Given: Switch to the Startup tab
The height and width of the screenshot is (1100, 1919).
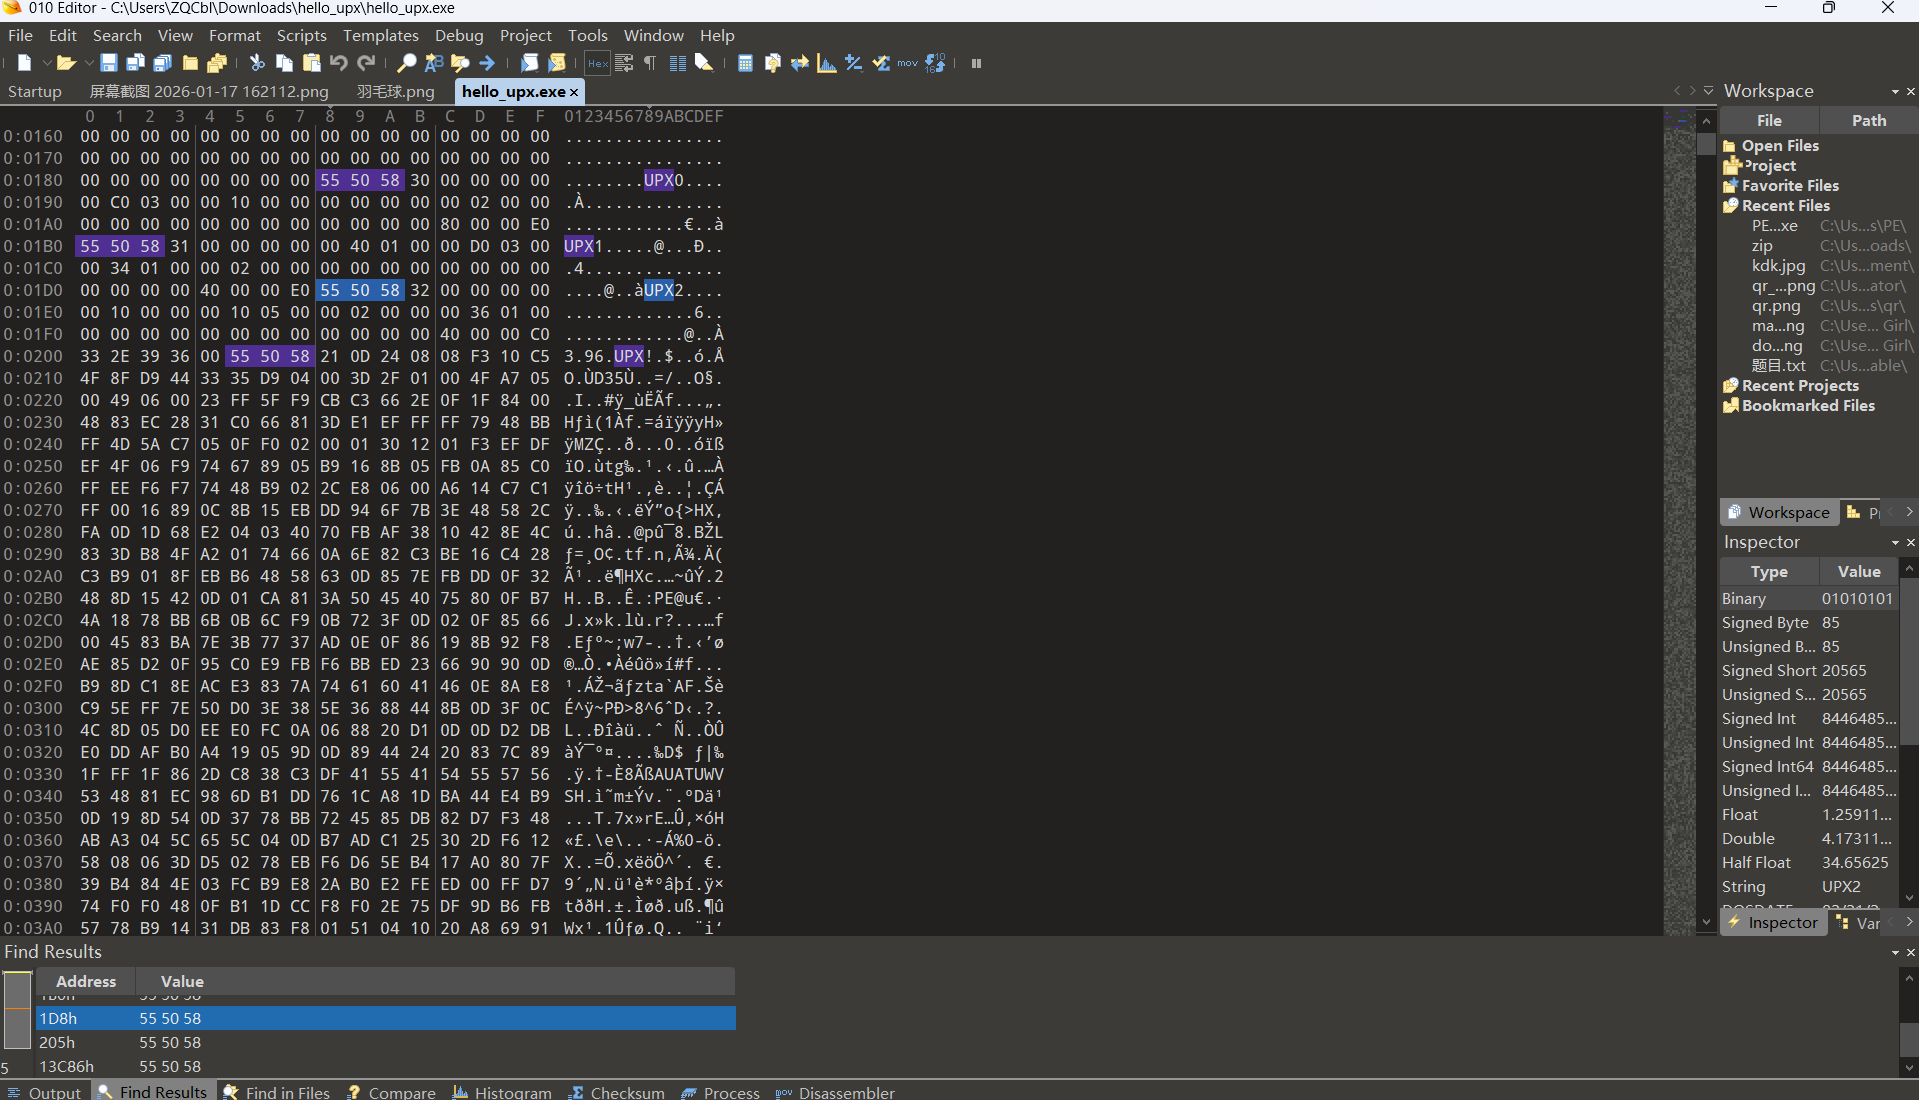Looking at the screenshot, I should 35,91.
